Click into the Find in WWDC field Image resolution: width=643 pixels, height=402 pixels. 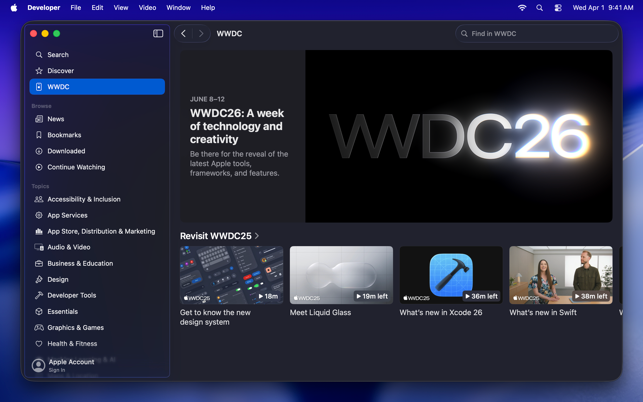tap(537, 34)
